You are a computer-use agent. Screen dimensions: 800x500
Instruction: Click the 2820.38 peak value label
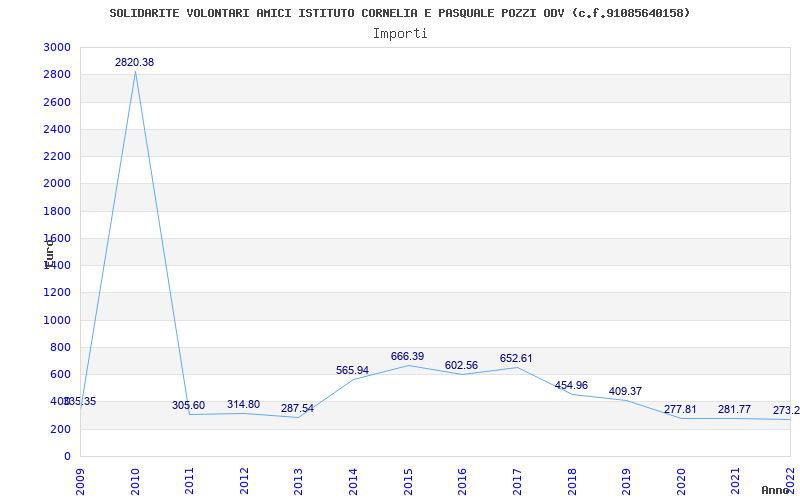coord(134,62)
